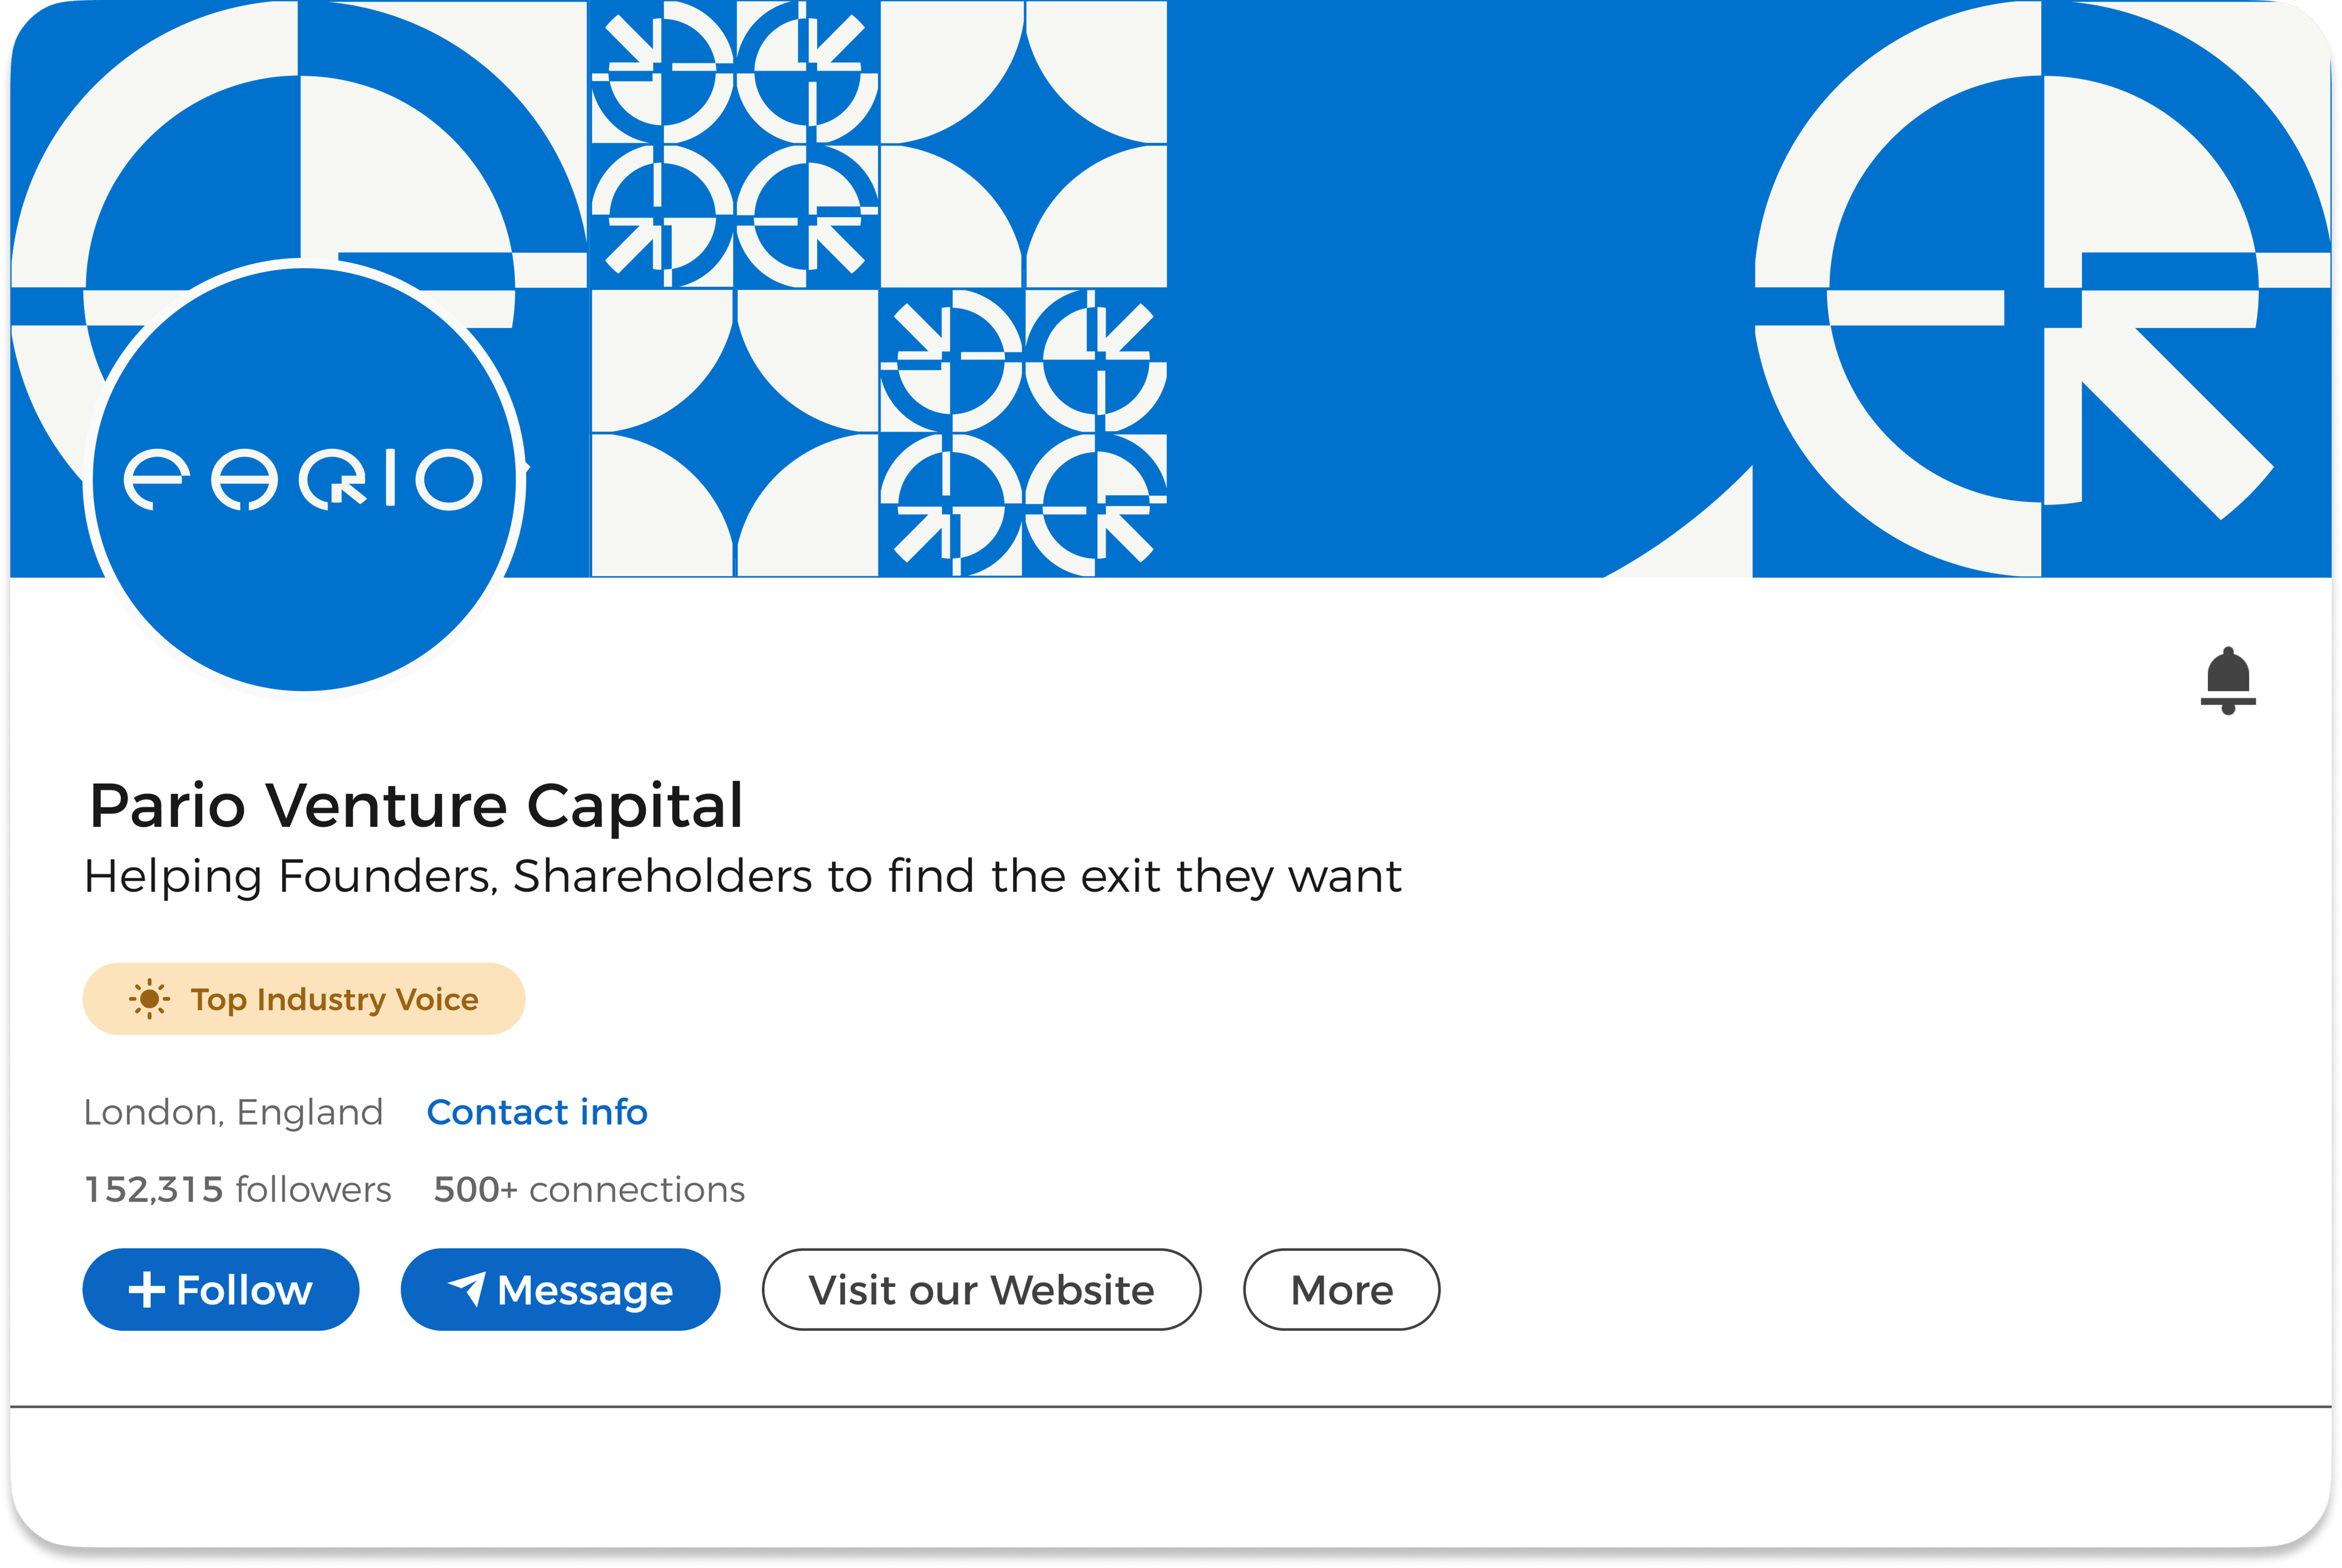
Task: Send a Message to the company
Action: 560,1289
